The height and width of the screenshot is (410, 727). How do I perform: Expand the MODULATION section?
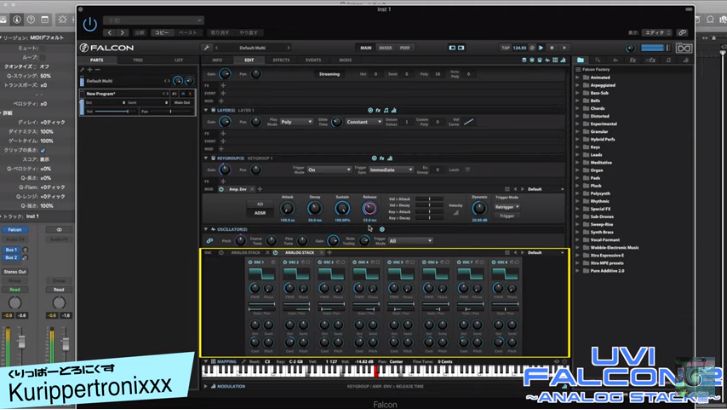click(x=206, y=386)
